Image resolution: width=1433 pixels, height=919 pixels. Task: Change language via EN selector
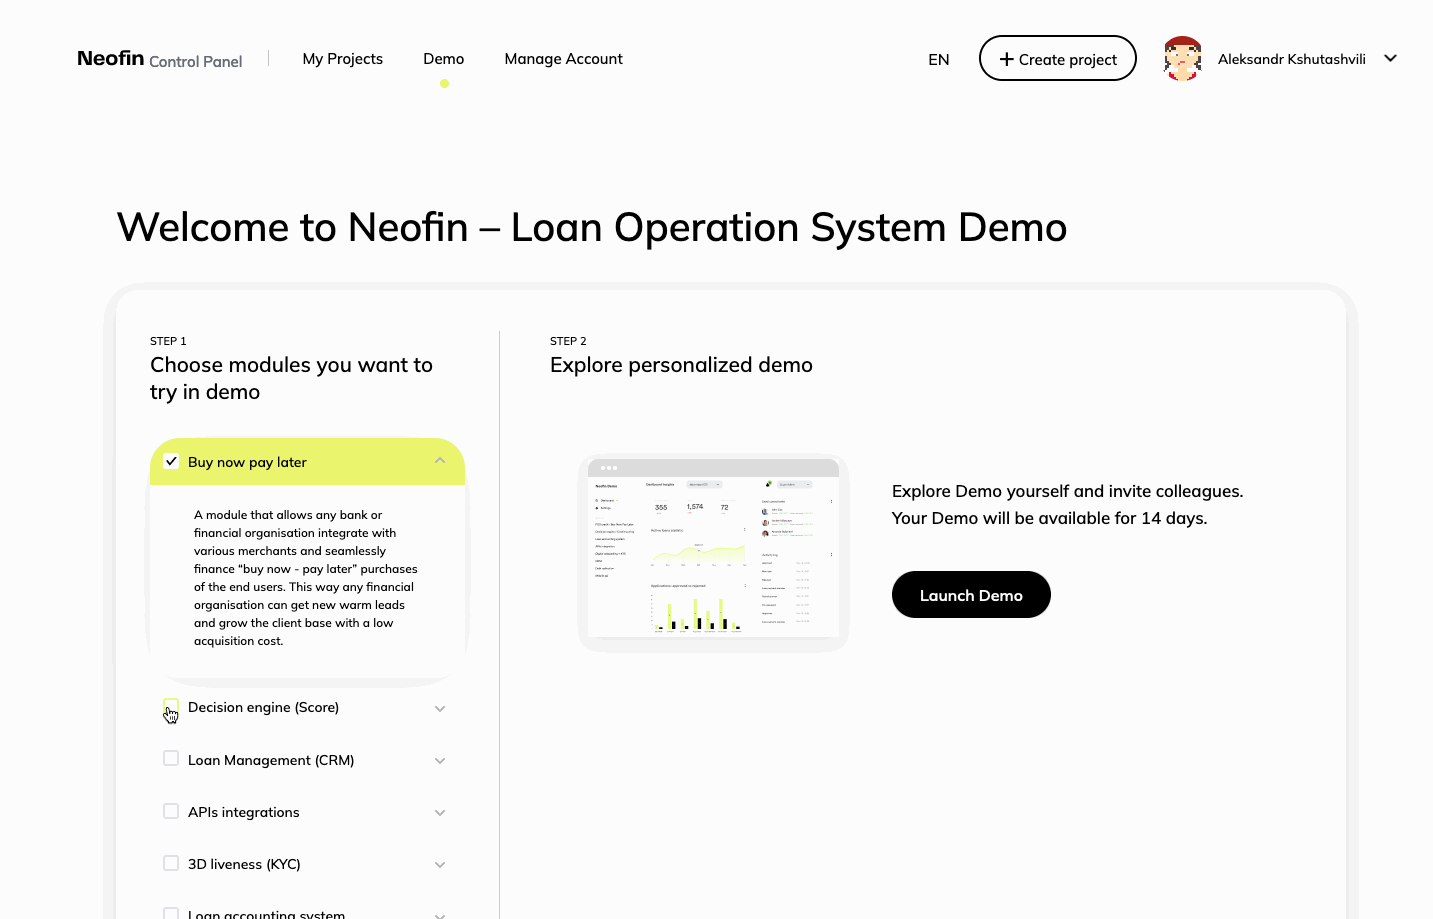click(x=938, y=60)
